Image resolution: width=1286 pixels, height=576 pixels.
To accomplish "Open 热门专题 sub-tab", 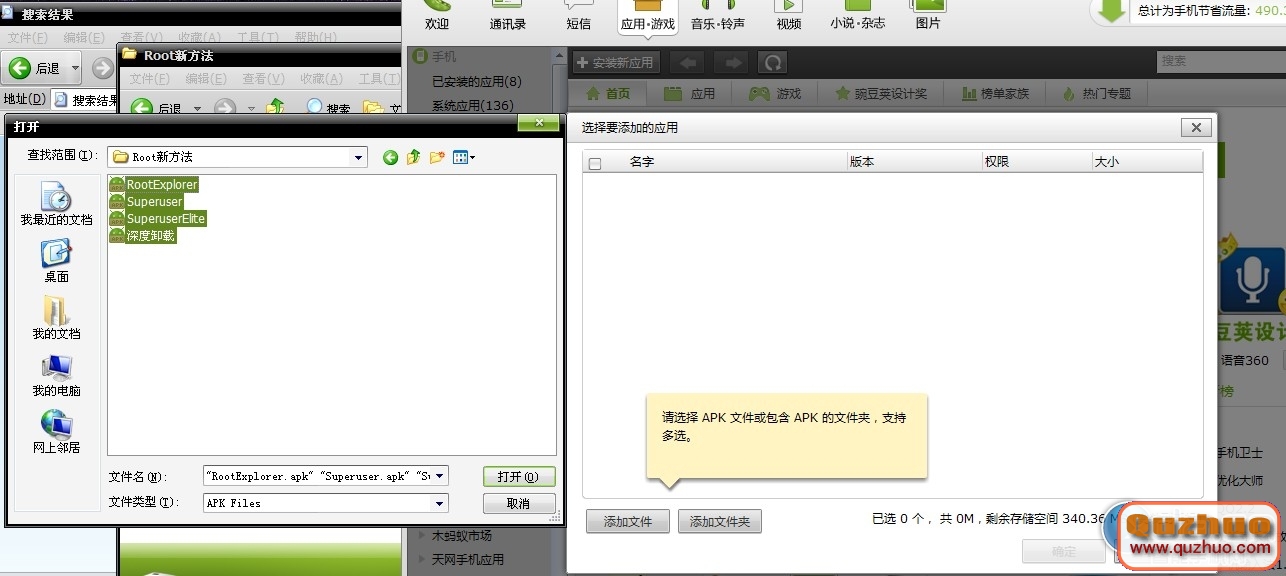I will tap(1097, 94).
